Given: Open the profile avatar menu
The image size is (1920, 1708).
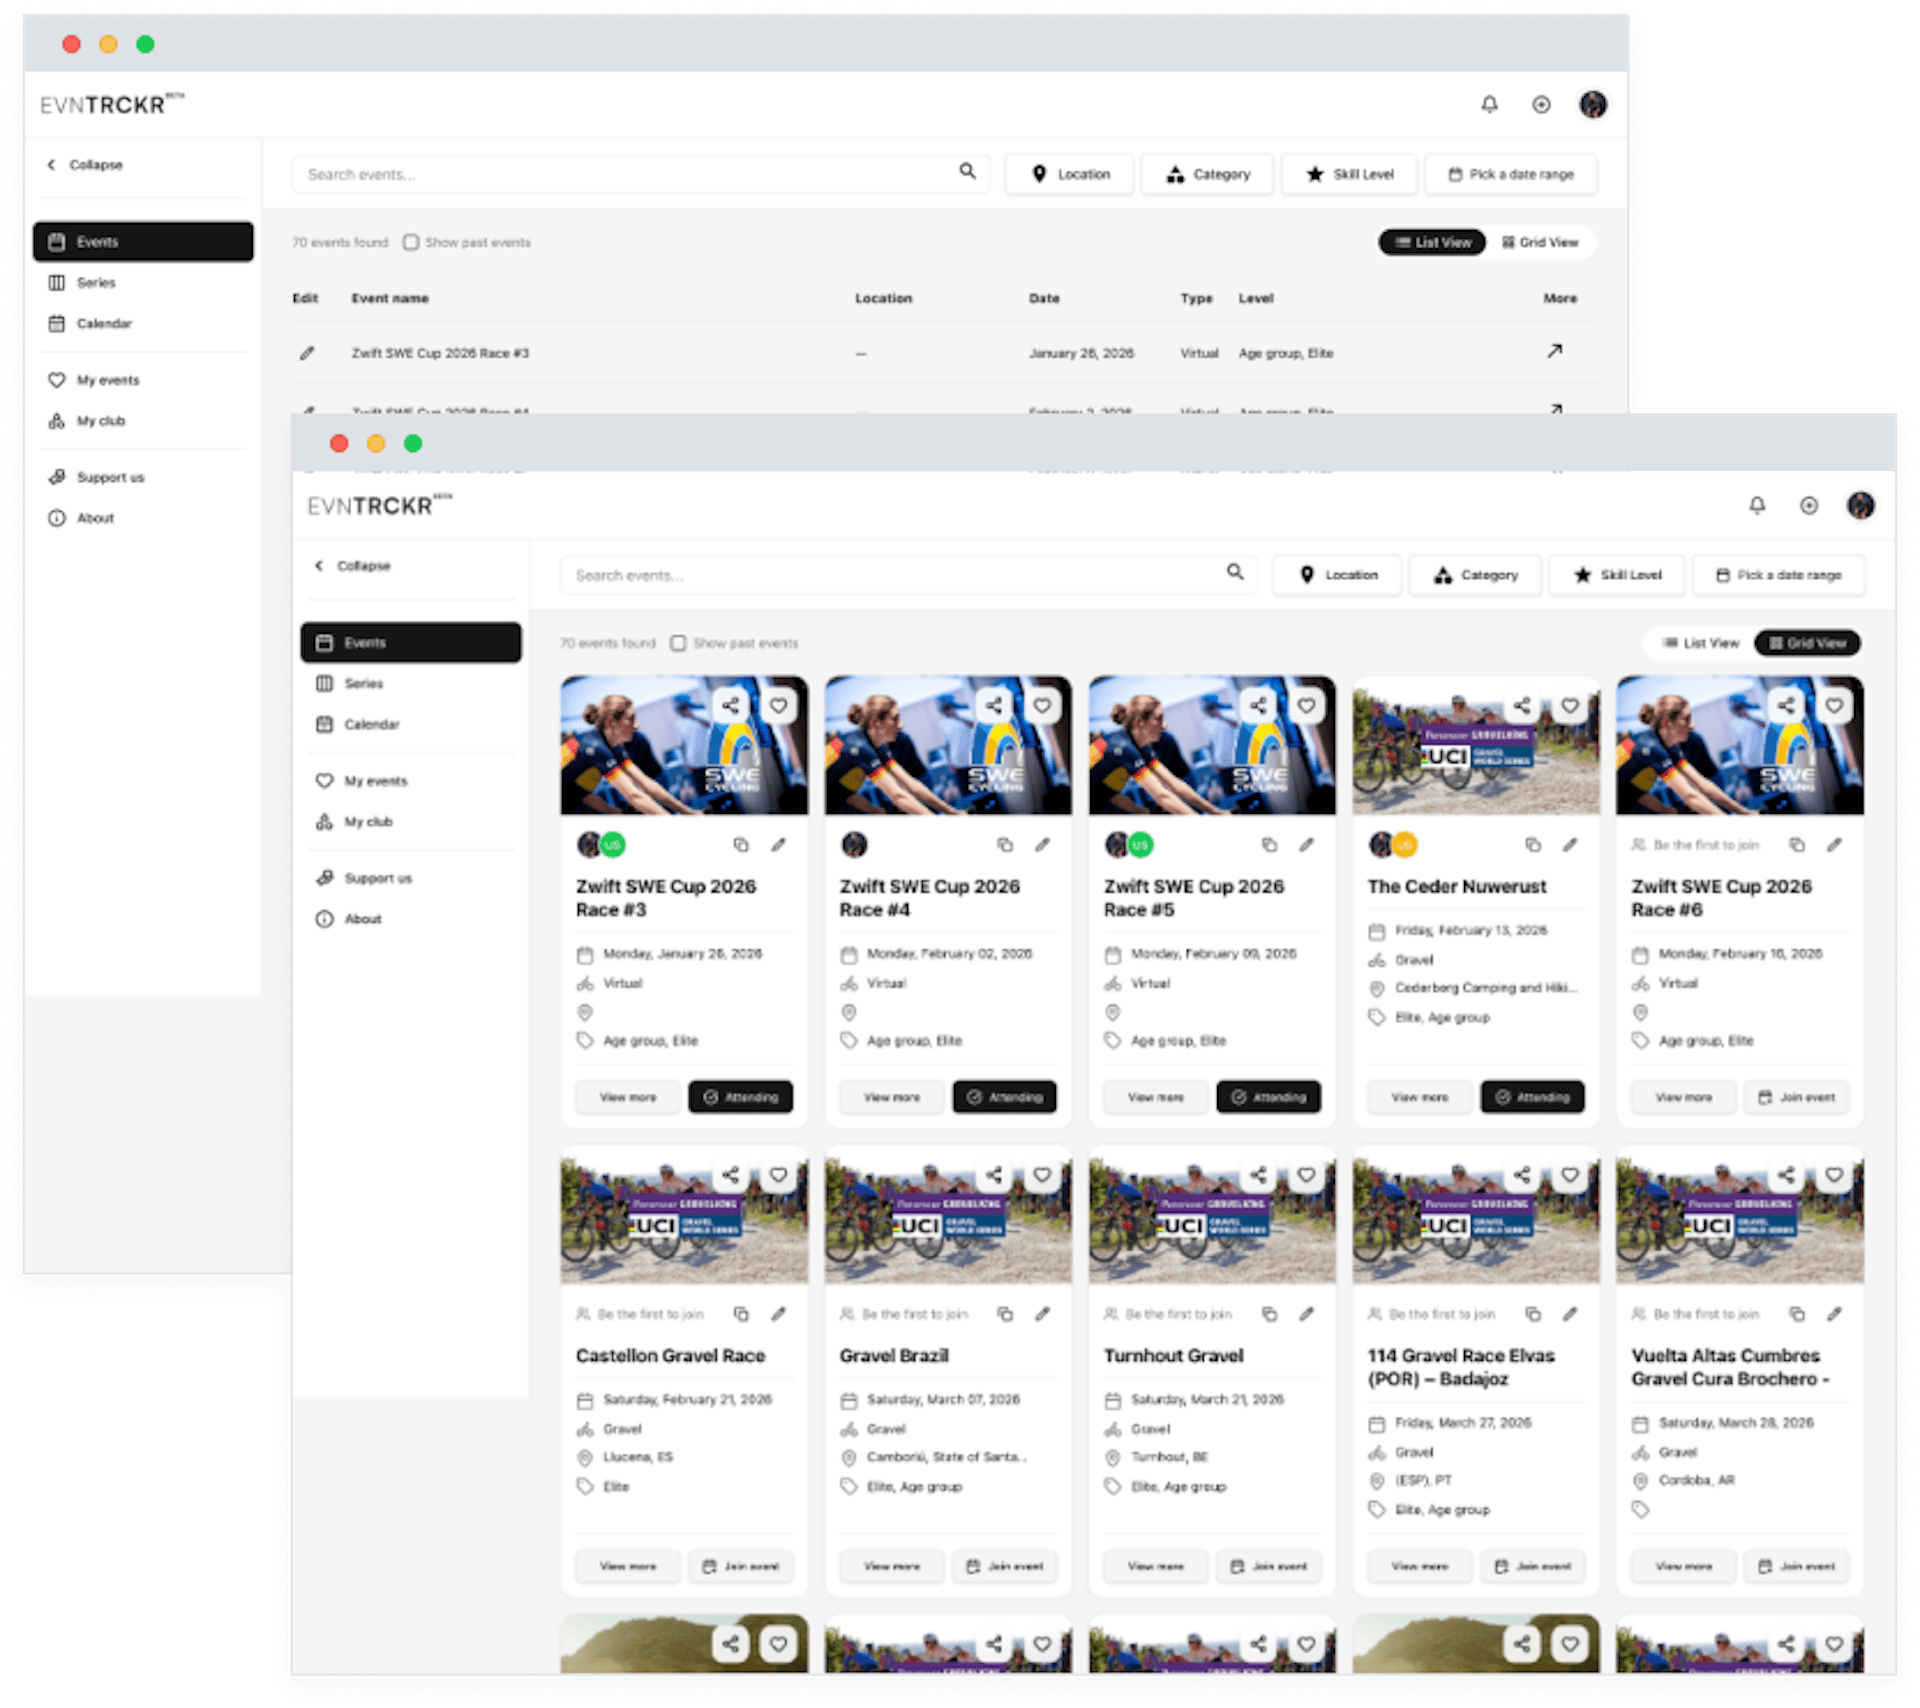Looking at the screenshot, I should point(1861,506).
